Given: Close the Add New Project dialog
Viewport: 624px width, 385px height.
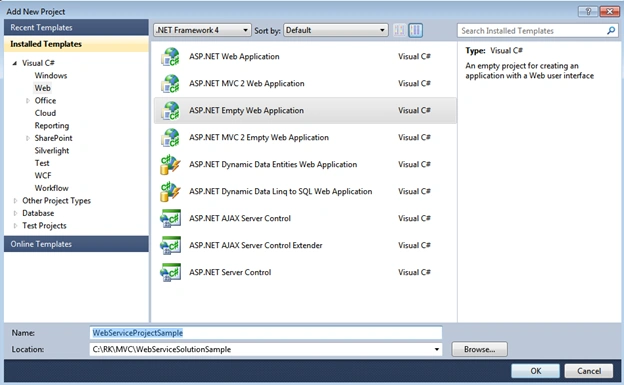Looking at the screenshot, I should click(609, 11).
